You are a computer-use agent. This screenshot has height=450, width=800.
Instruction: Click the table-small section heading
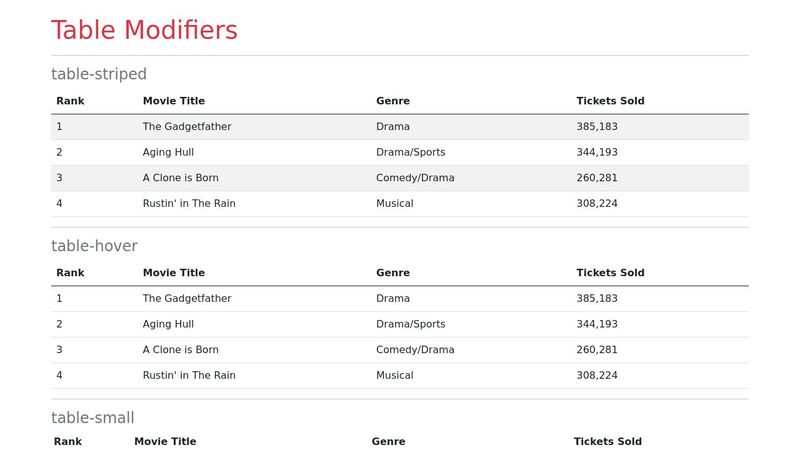[93, 418]
